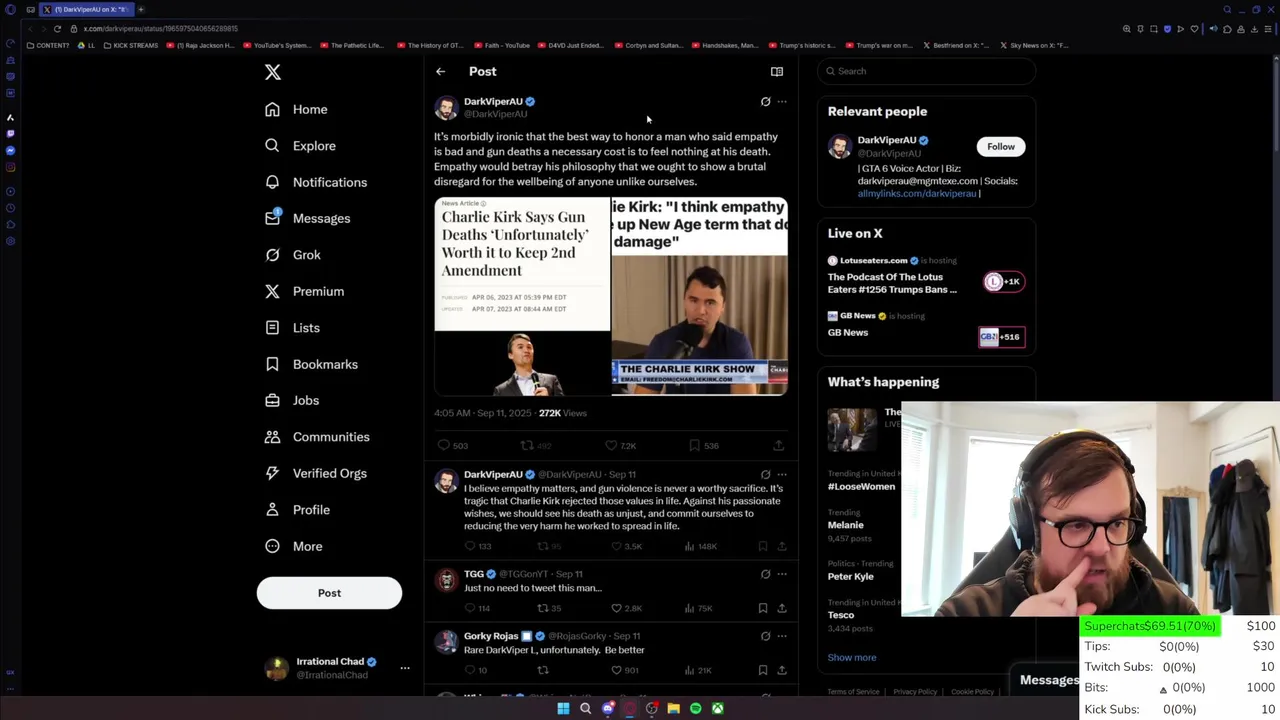
Task: Open Grok icon on TGG reply
Action: (766, 574)
